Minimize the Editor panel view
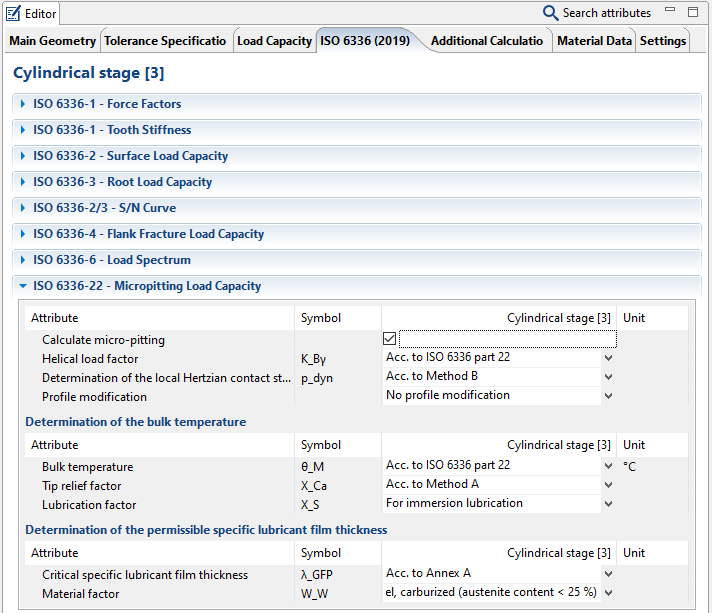The width and height of the screenshot is (712, 613). 669,12
